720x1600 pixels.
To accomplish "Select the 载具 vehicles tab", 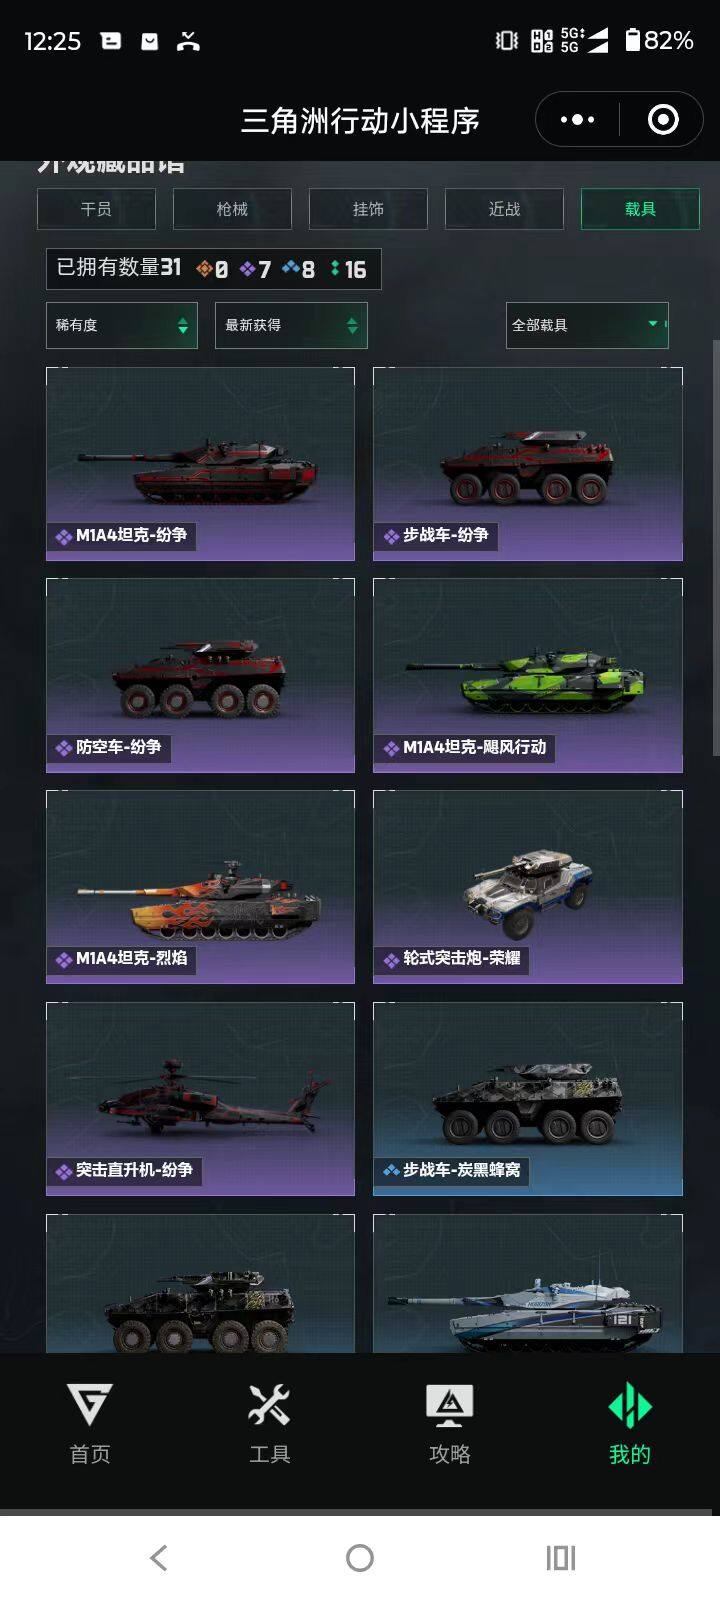I will click(640, 209).
